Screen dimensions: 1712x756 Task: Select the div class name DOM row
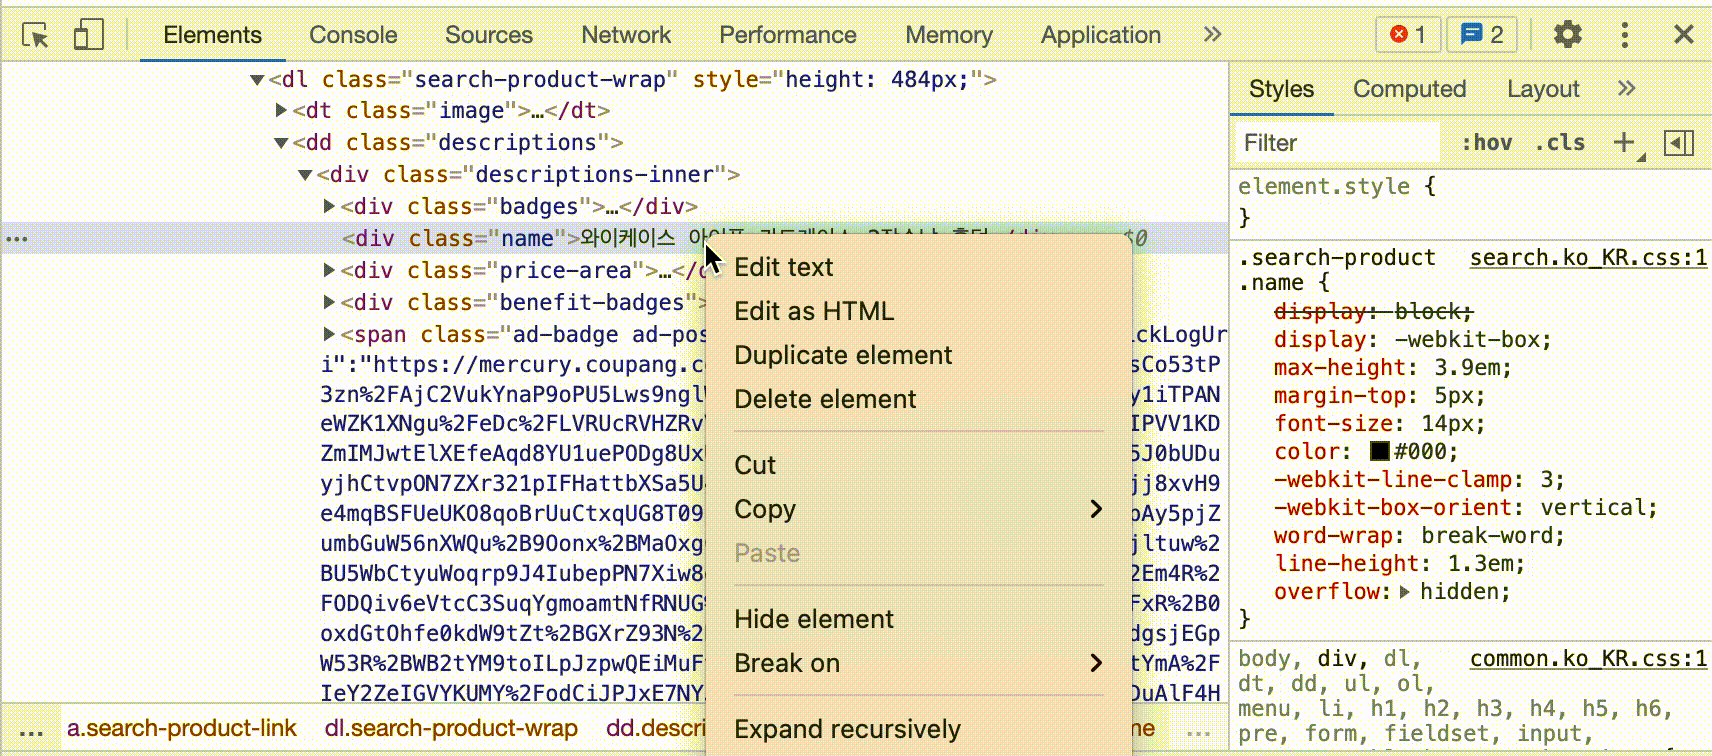614,238
